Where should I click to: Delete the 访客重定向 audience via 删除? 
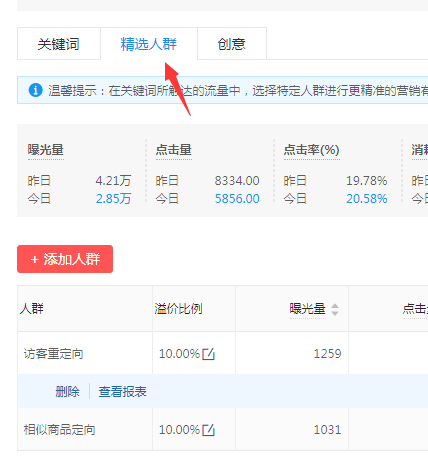pyautogui.click(x=68, y=391)
